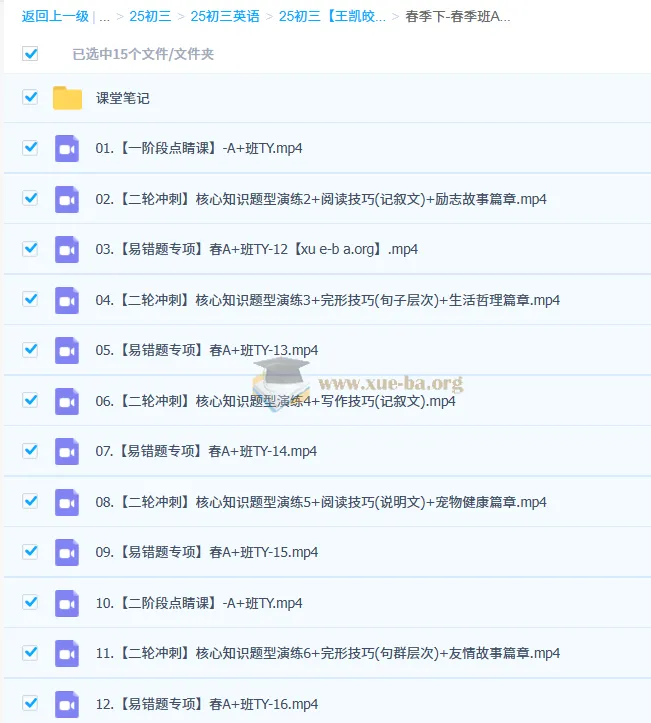Screen dimensions: 651x723
Task: Open file 08 宠物健康篇章 video
Action: pyautogui.click(x=320, y=502)
